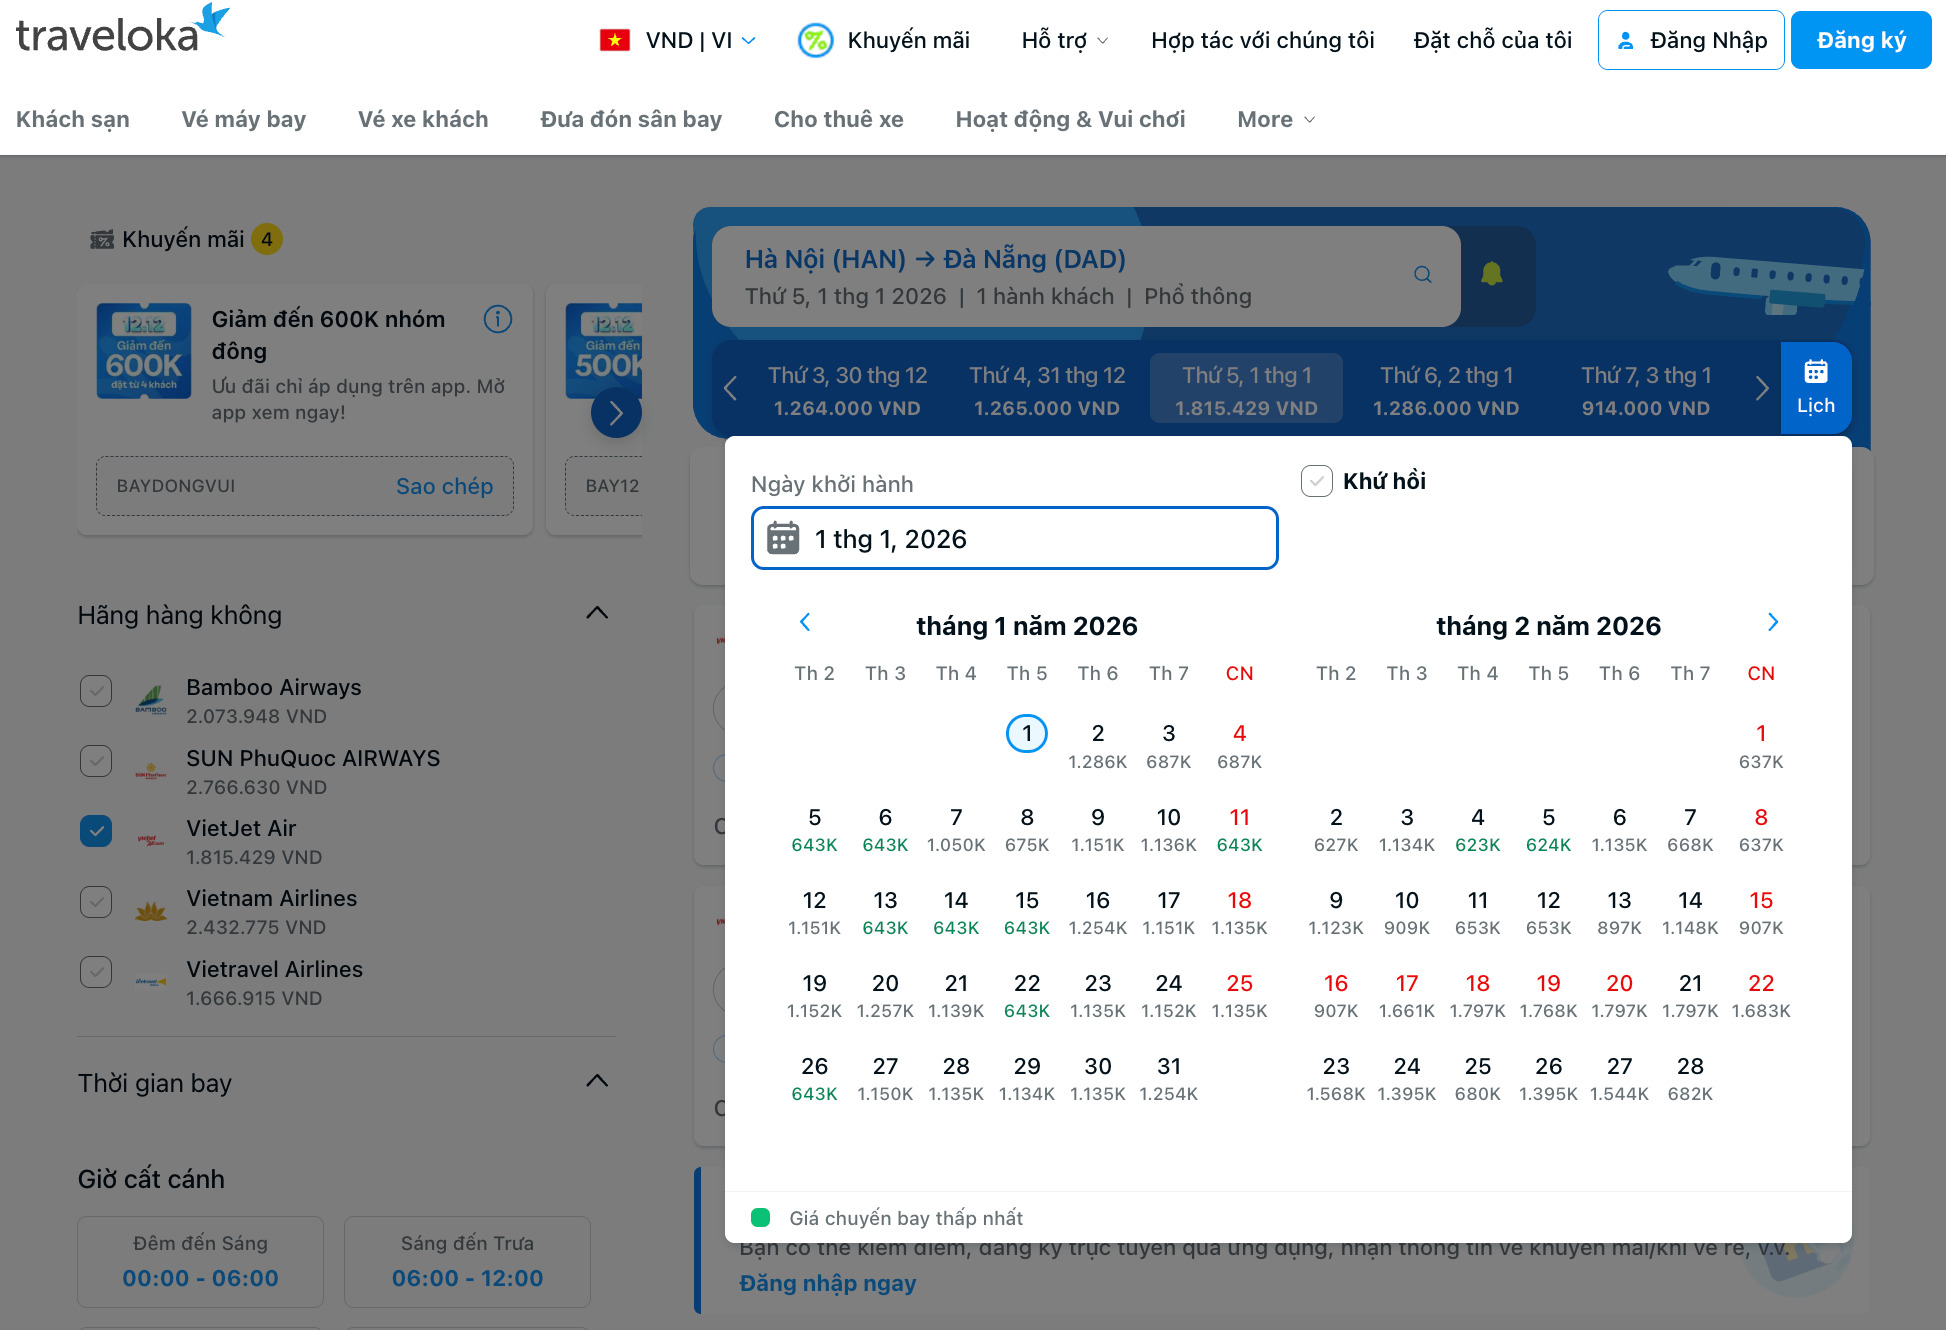Open the Vé xe khách tab
This screenshot has width=1946, height=1330.
point(422,119)
